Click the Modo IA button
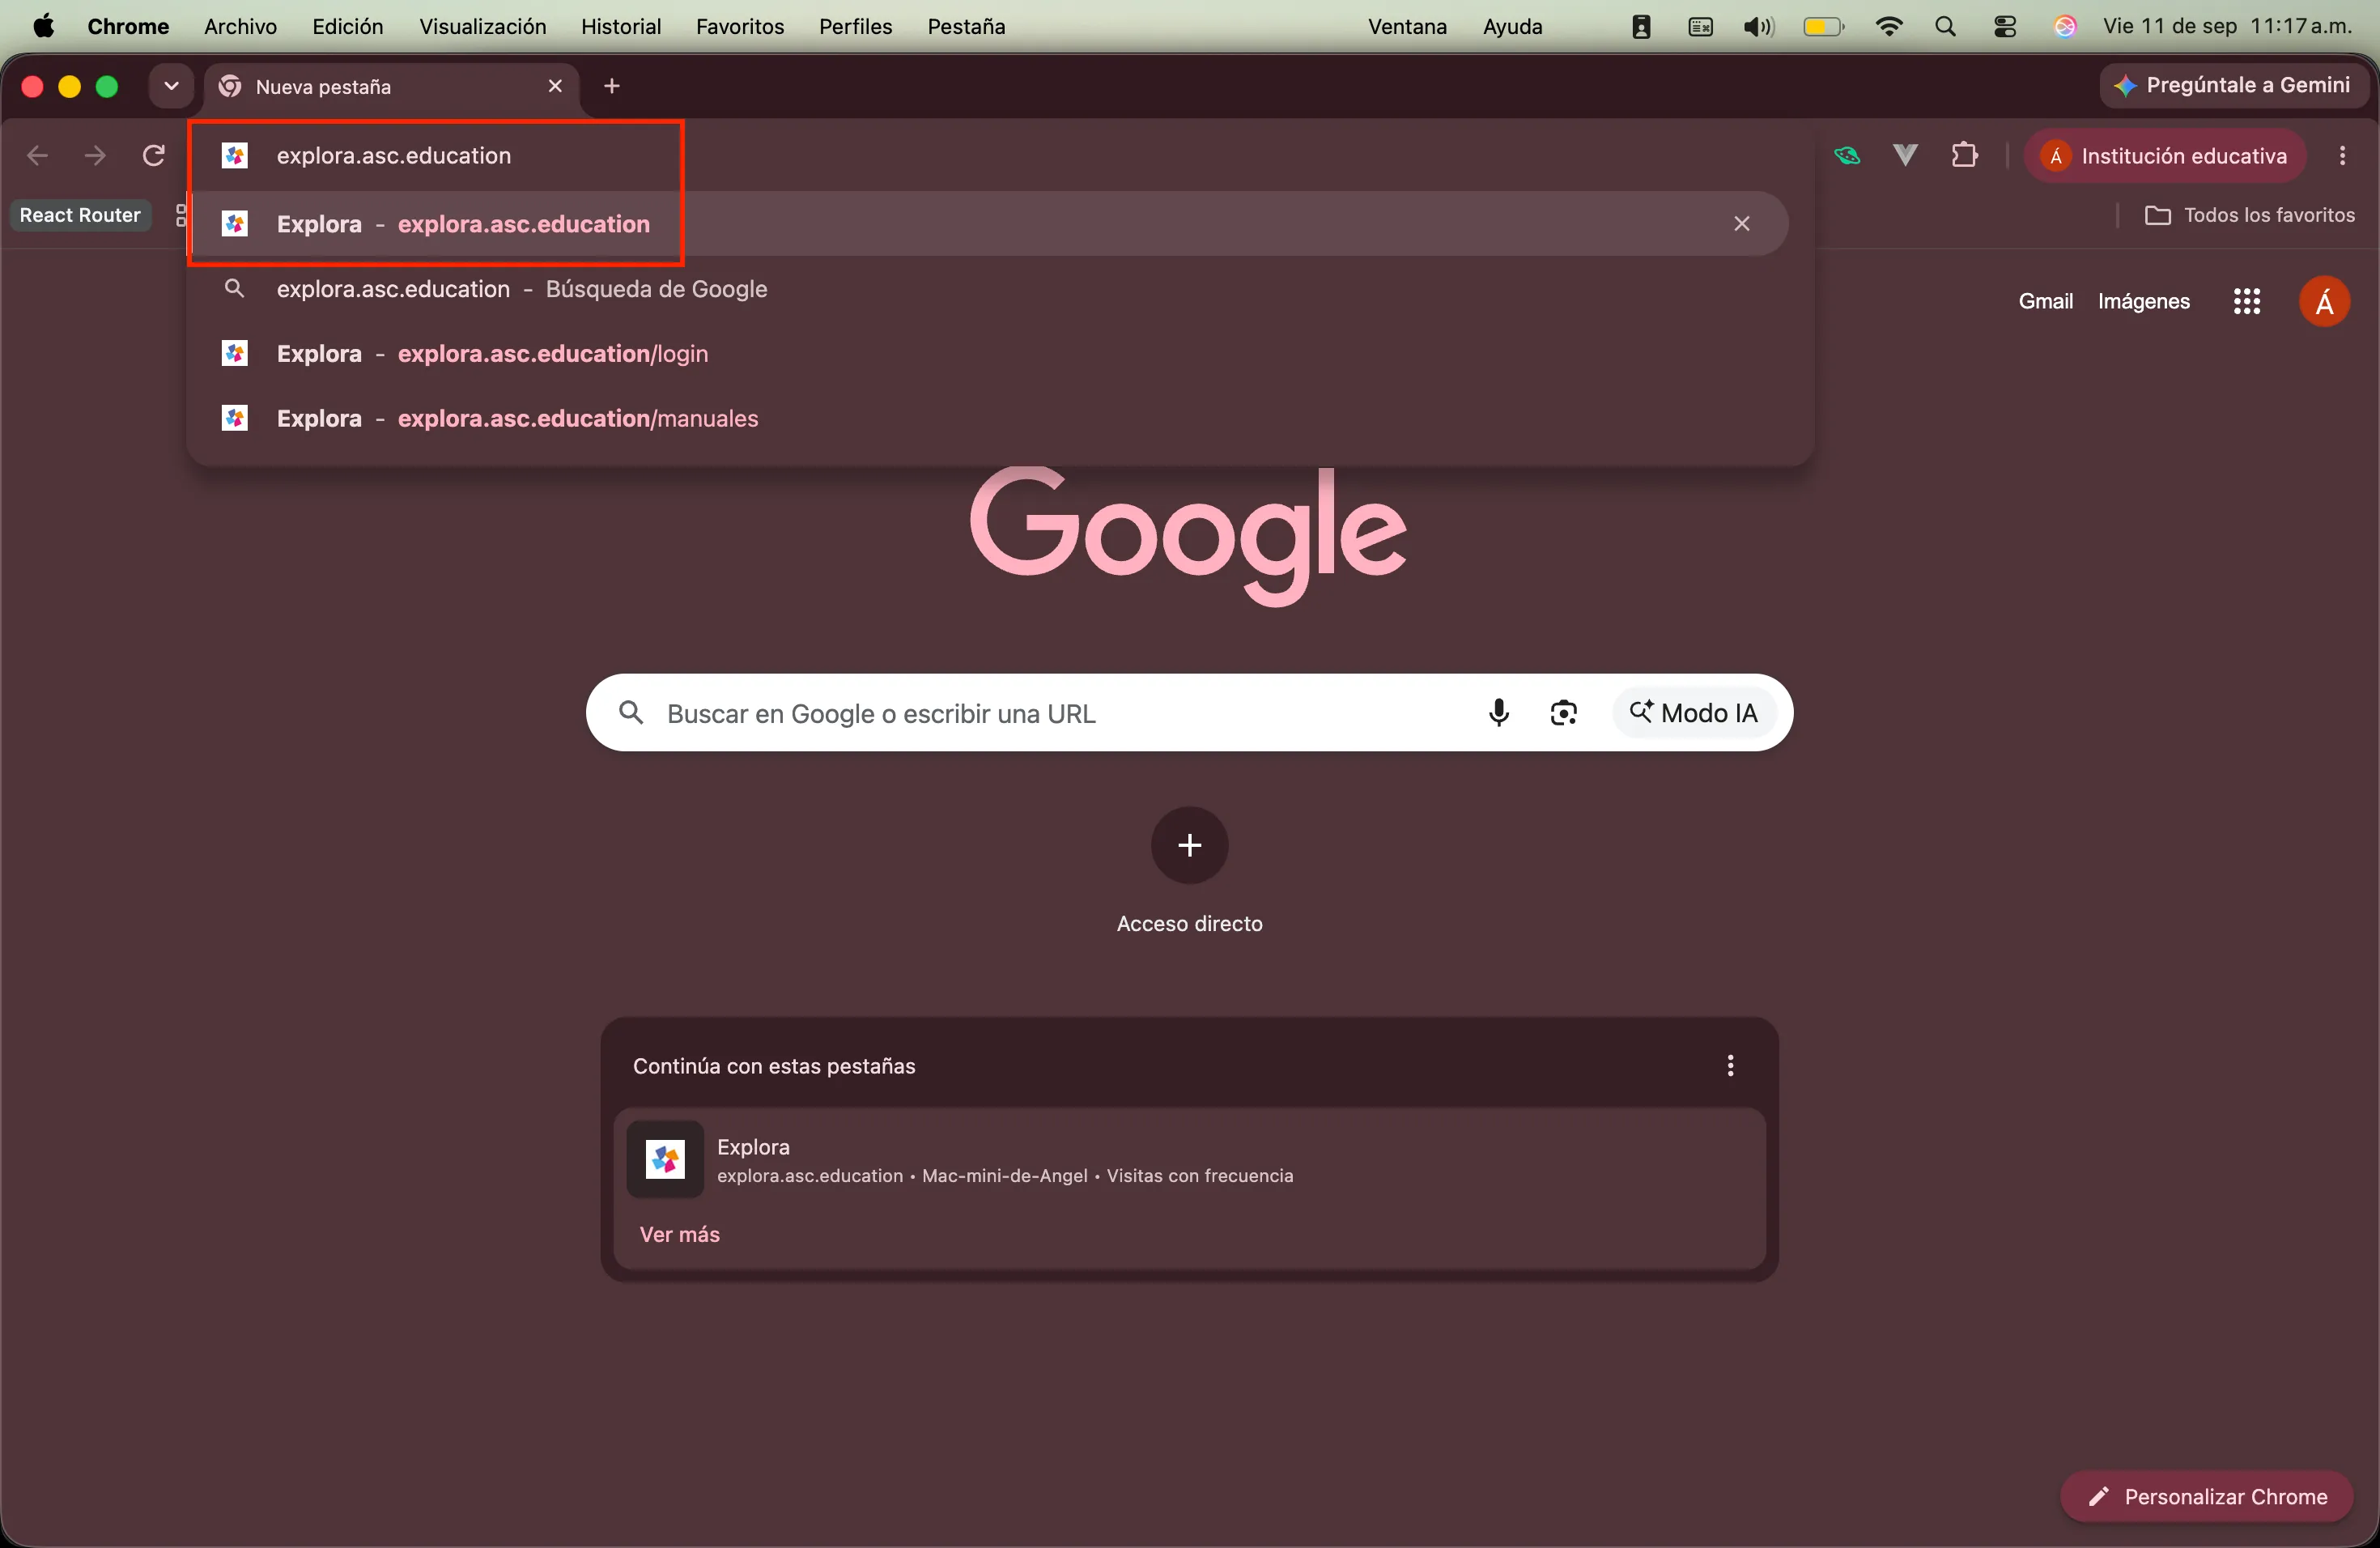Screen dimensions: 2380x1548 point(1694,713)
